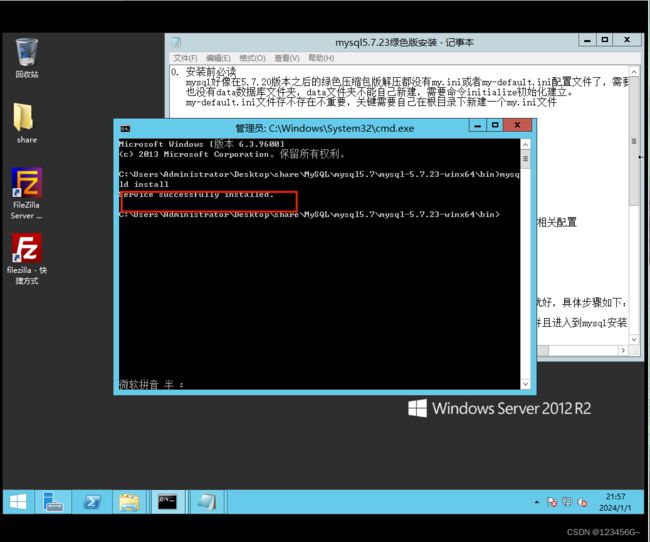Show hidden tray icons arrow
The height and width of the screenshot is (542, 650).
(536, 502)
